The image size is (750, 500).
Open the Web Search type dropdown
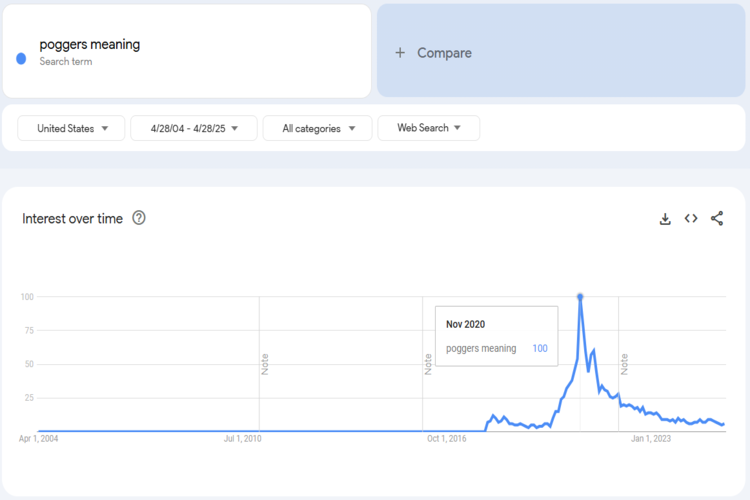[429, 128]
